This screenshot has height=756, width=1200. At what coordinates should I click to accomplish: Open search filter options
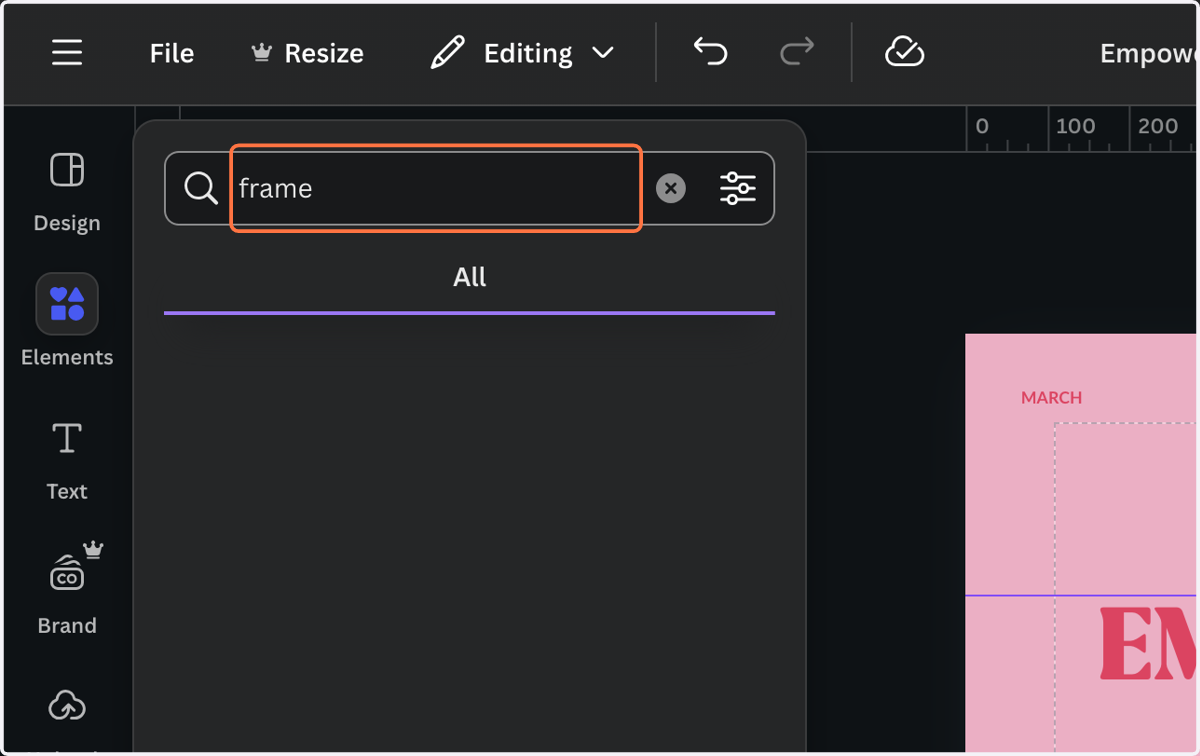click(x=738, y=188)
